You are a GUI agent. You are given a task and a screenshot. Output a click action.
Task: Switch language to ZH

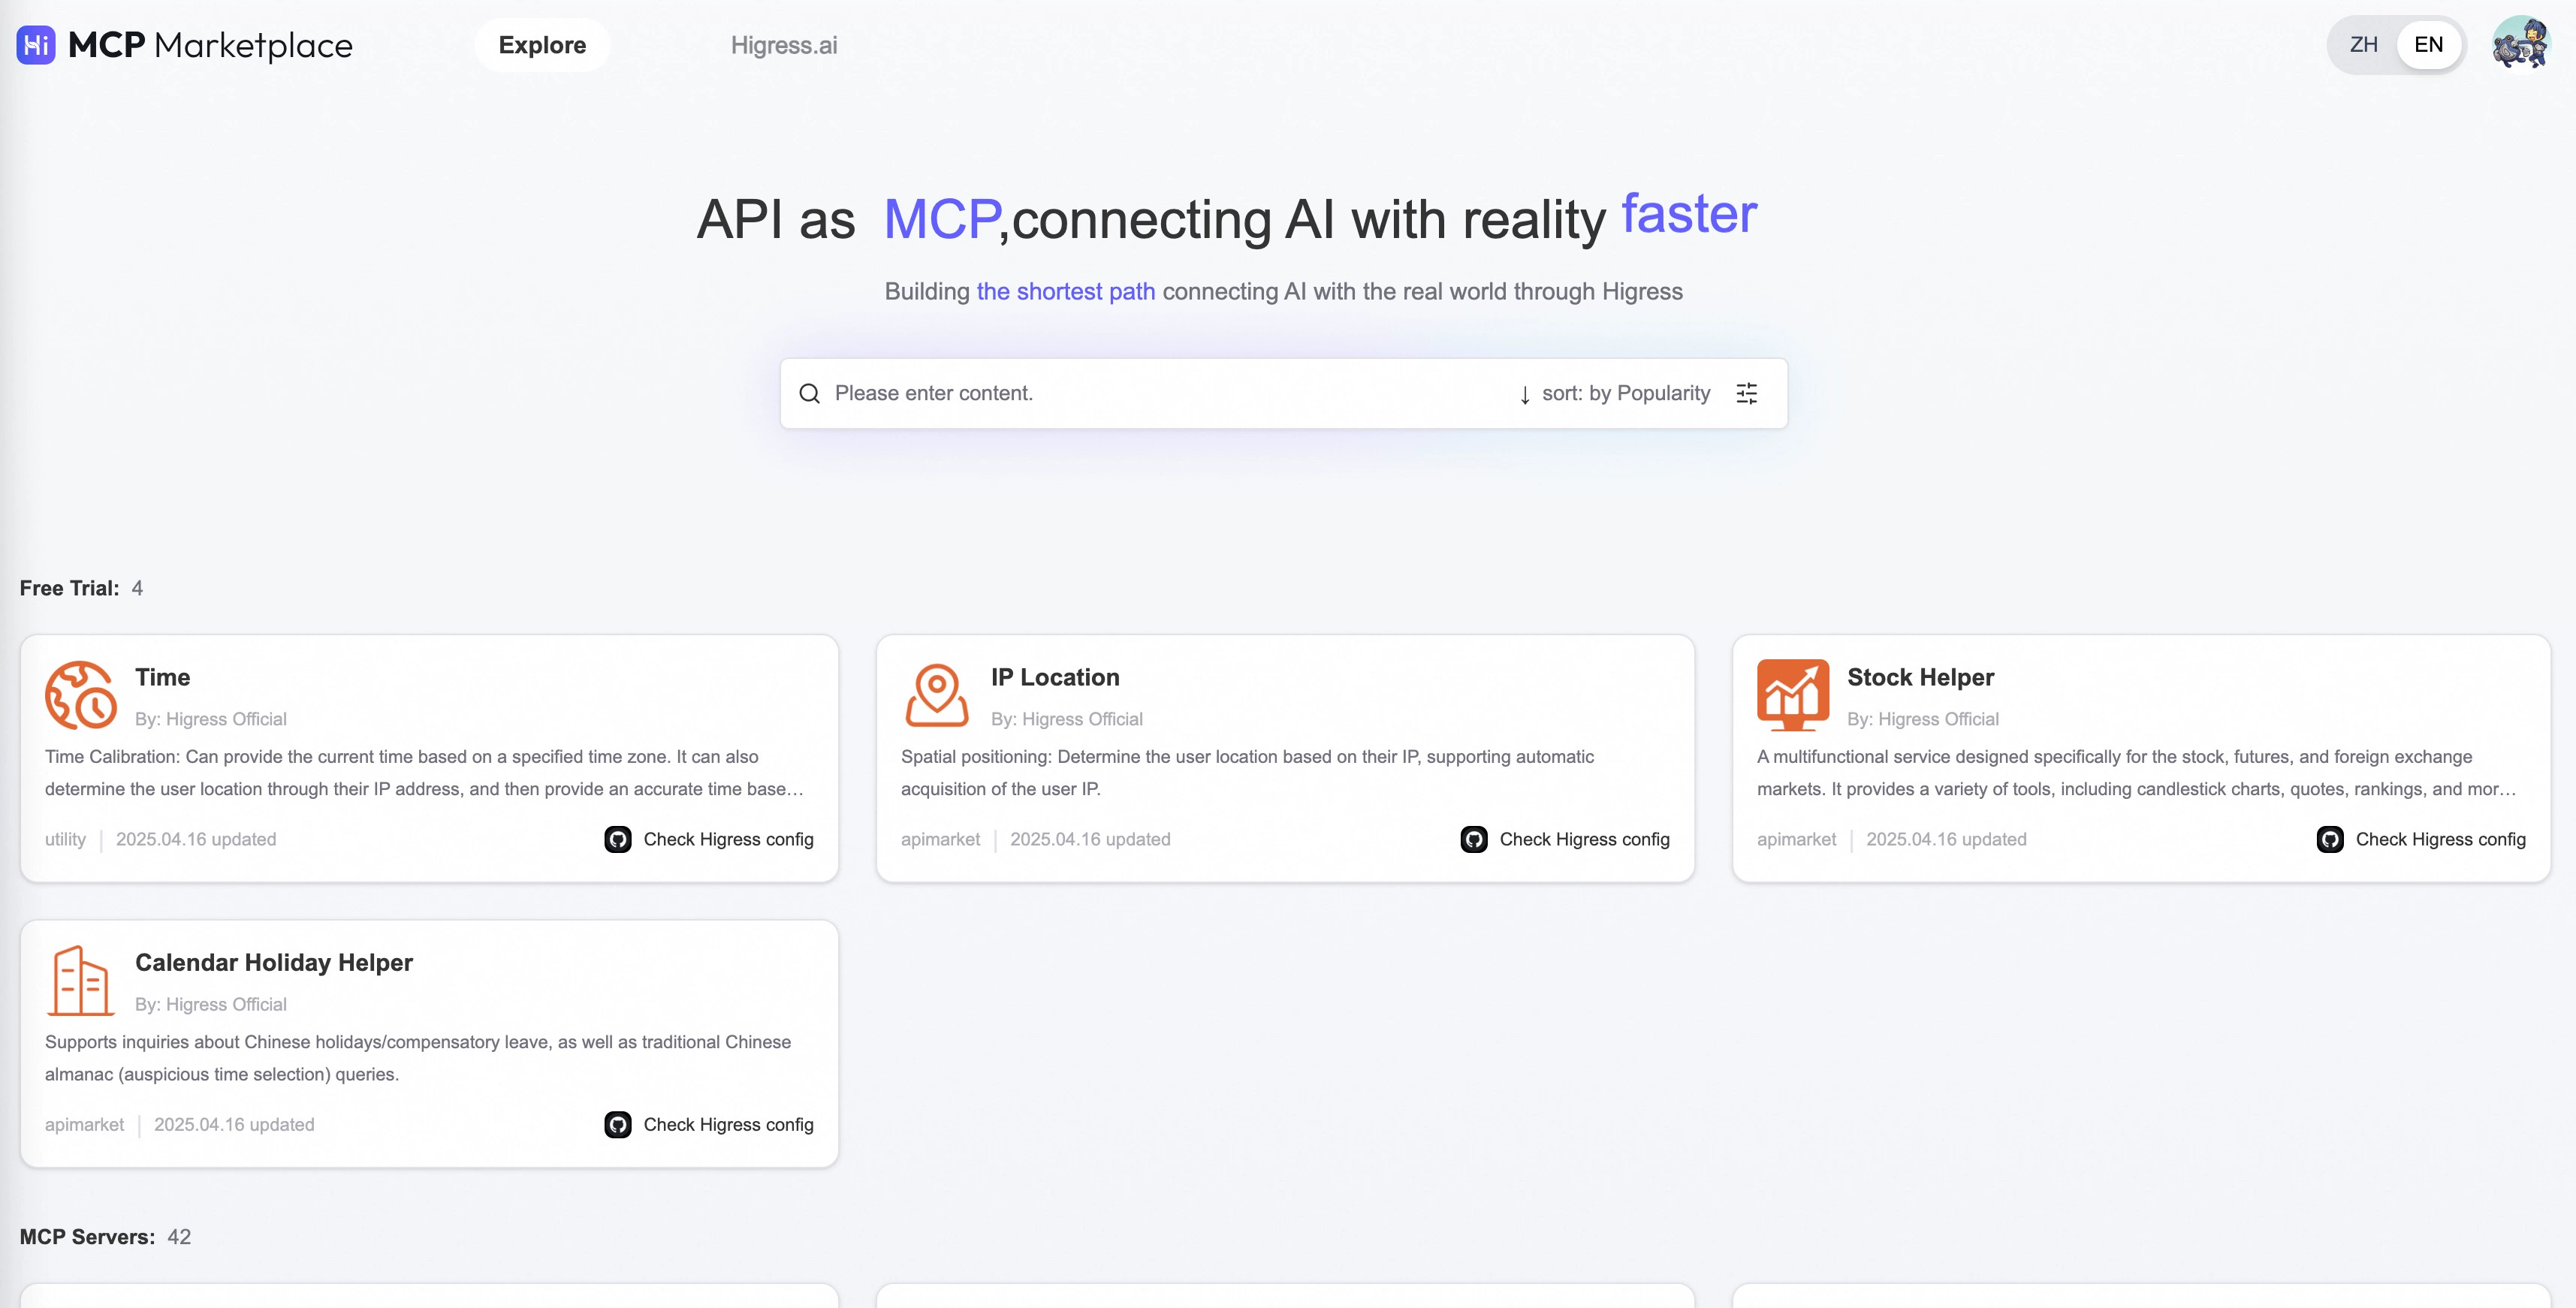coord(2364,45)
